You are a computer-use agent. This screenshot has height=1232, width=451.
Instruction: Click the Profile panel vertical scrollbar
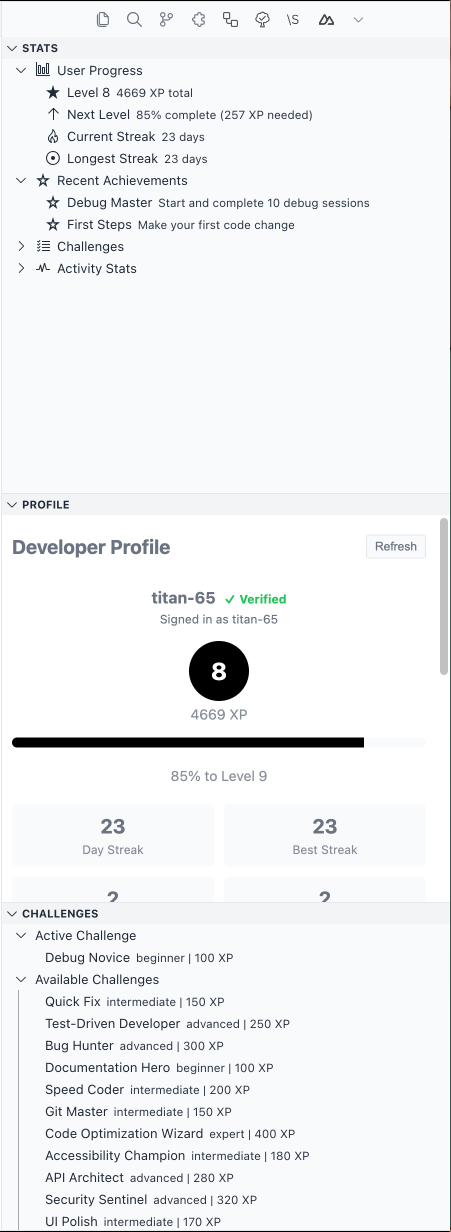click(x=444, y=596)
